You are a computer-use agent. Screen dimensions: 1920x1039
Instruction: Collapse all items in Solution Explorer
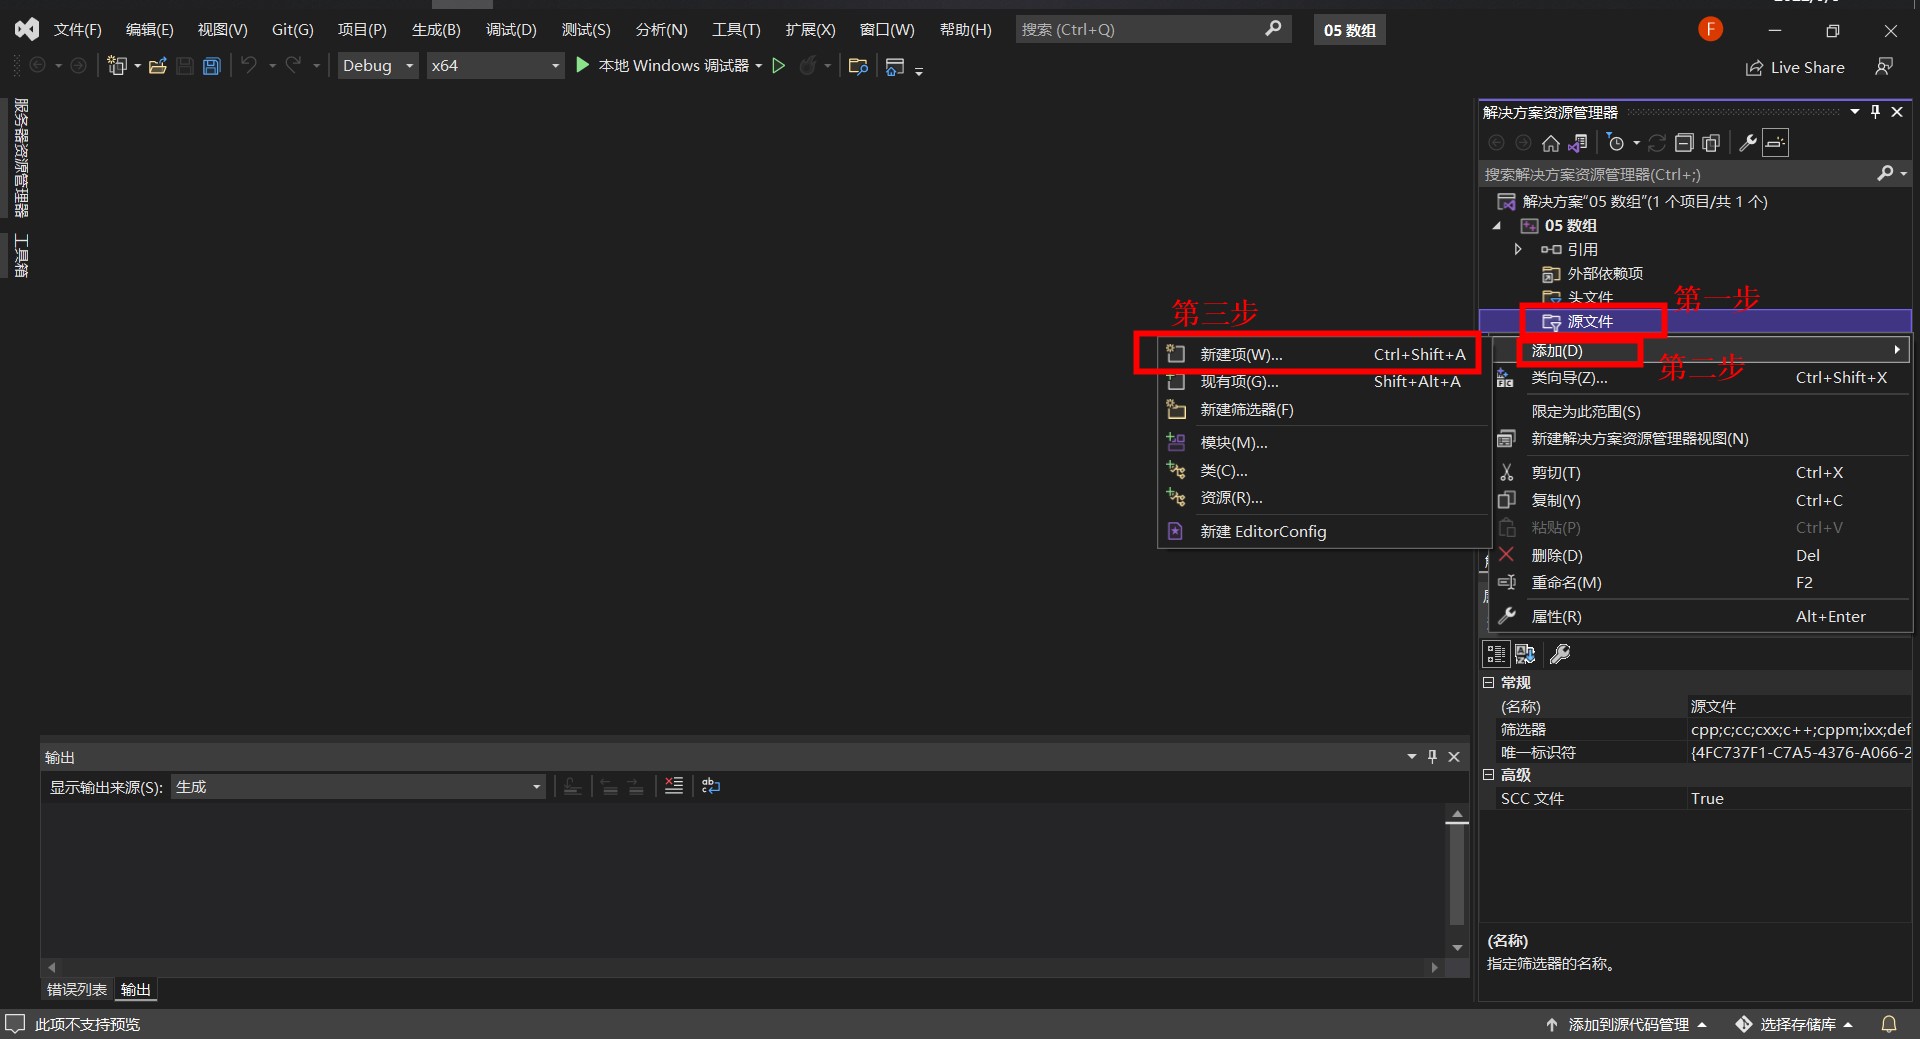tap(1684, 143)
